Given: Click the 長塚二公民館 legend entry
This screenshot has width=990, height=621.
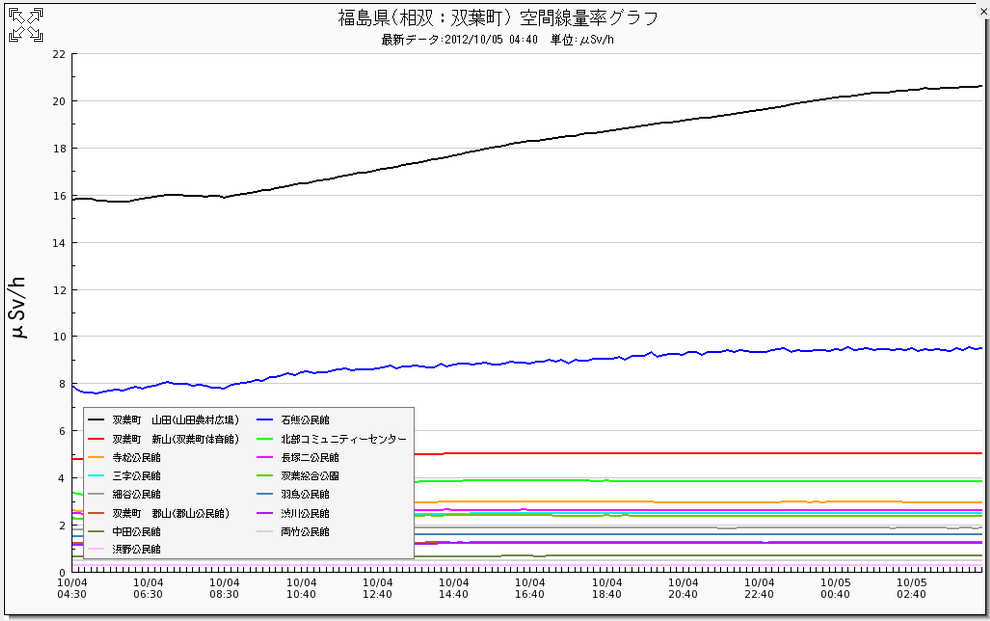Looking at the screenshot, I should pos(309,457).
